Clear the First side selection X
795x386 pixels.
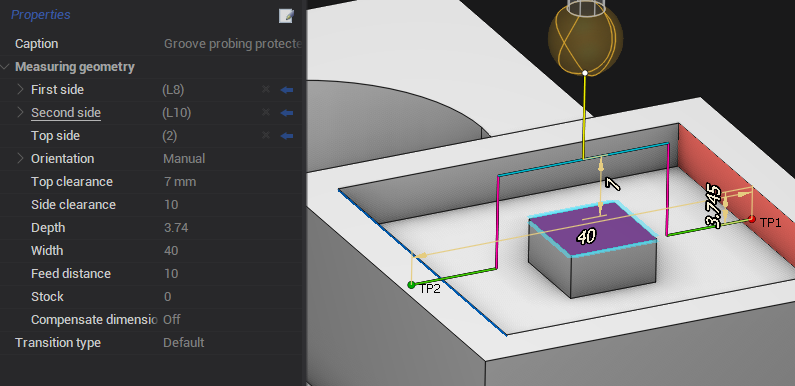tap(265, 90)
